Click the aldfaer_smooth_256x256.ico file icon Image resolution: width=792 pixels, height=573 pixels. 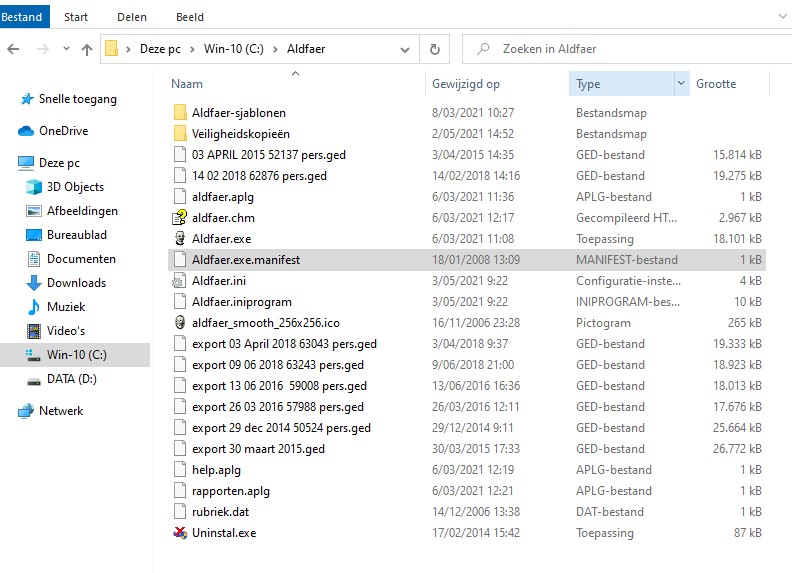(x=180, y=323)
